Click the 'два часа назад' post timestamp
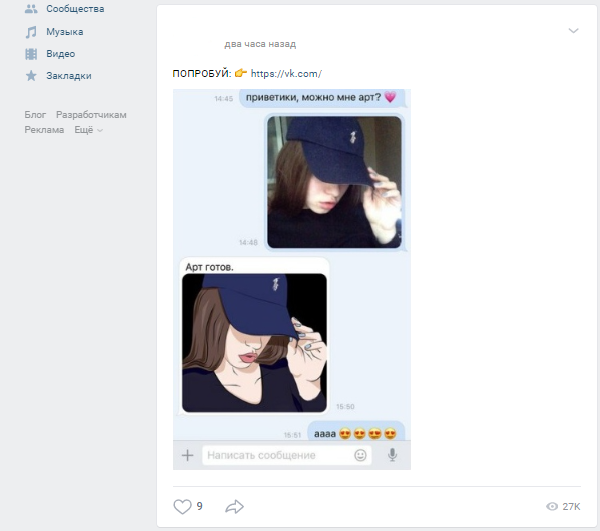 pyautogui.click(x=260, y=44)
